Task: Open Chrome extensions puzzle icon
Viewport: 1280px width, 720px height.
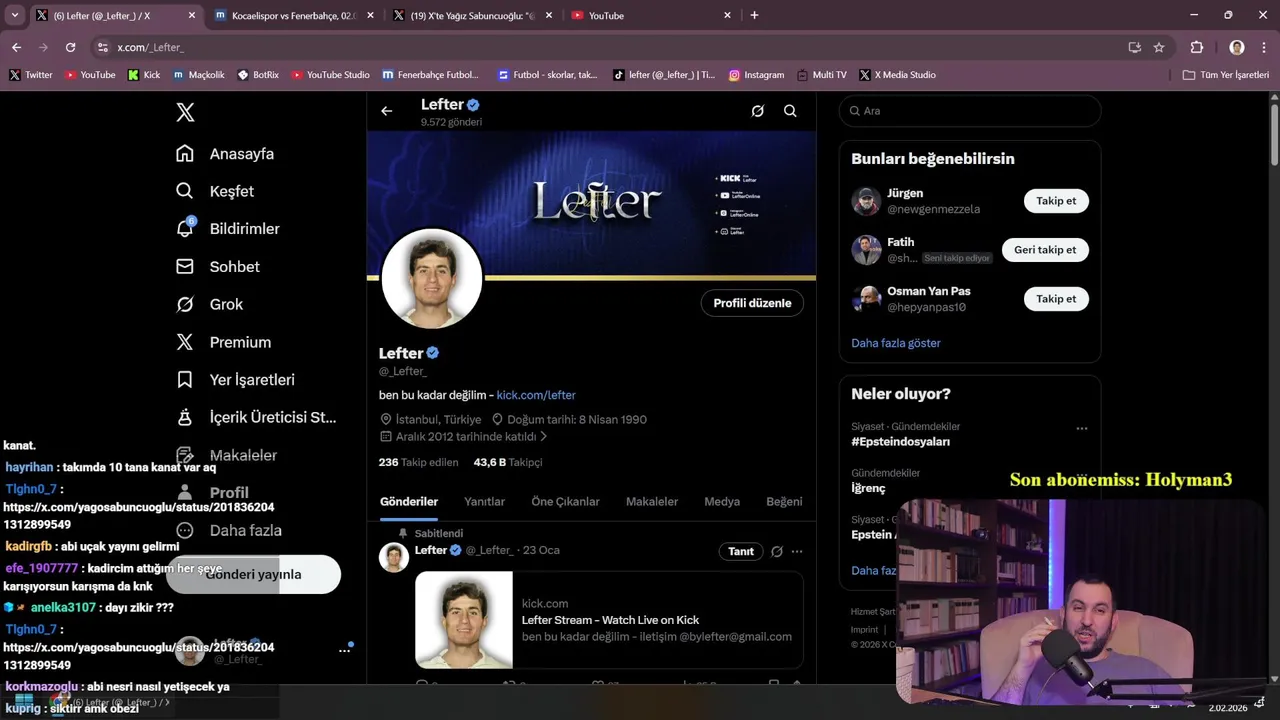Action: [x=1197, y=47]
